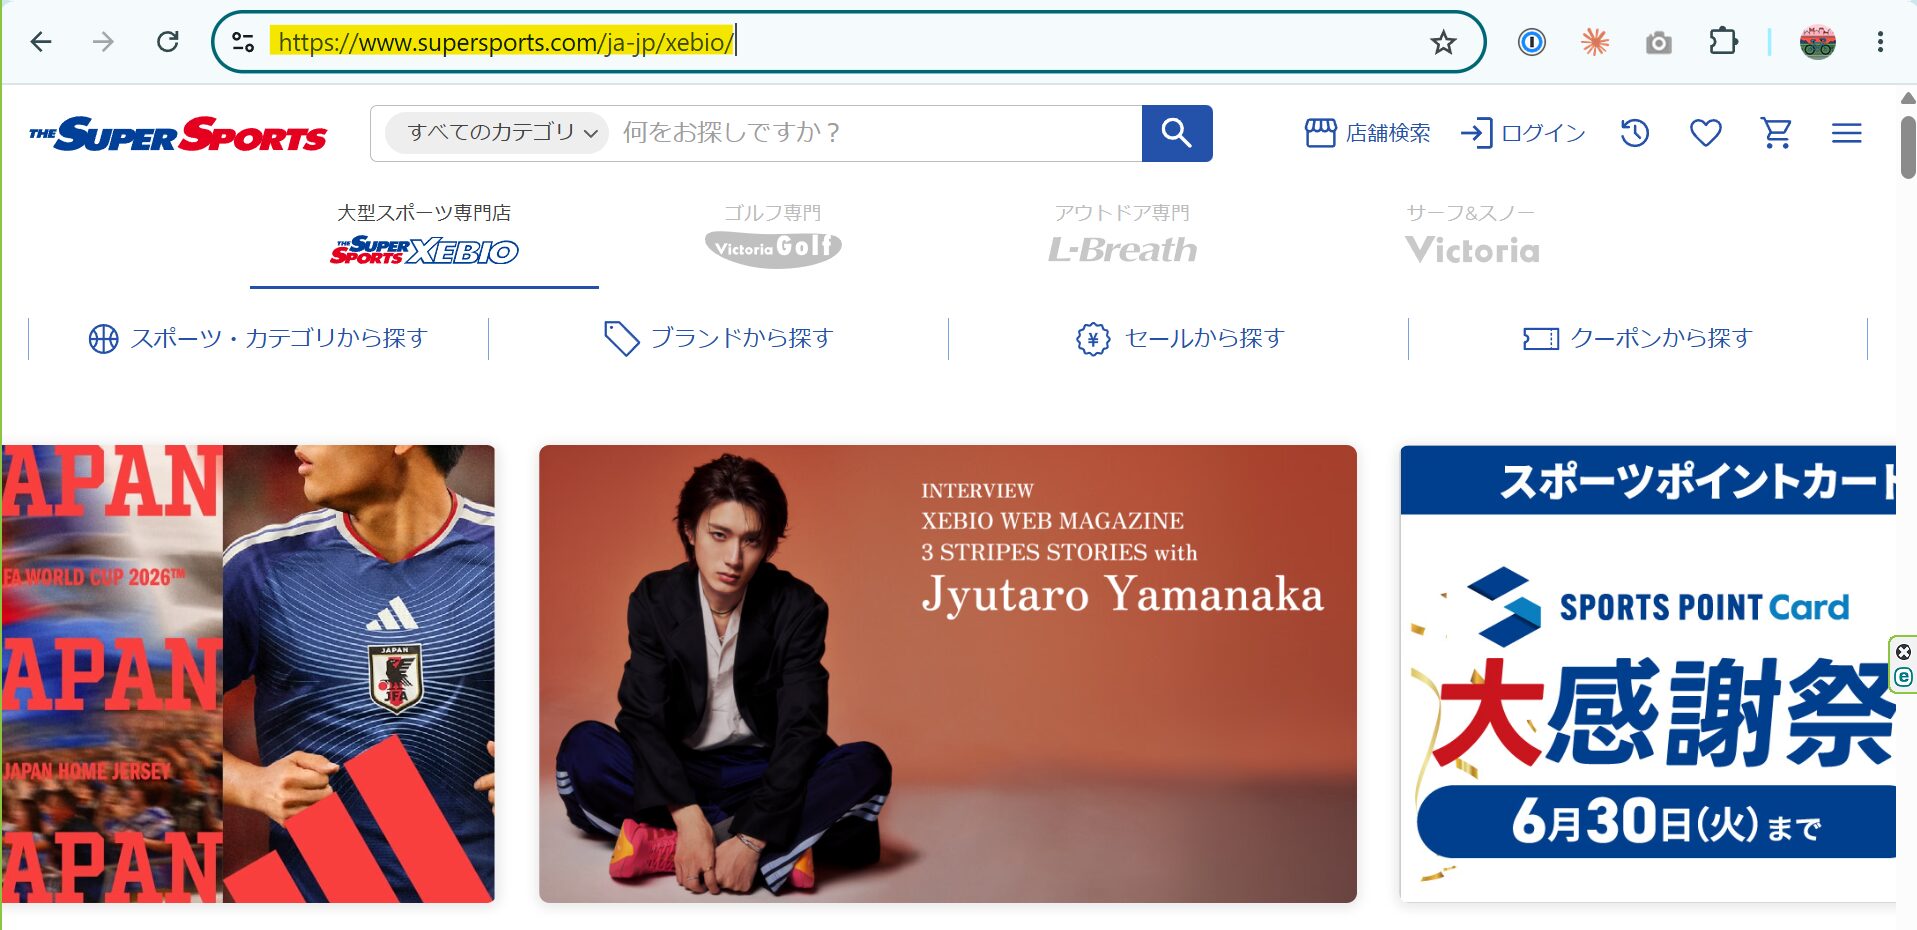Open 店舗検索 store finder

(x=1367, y=133)
